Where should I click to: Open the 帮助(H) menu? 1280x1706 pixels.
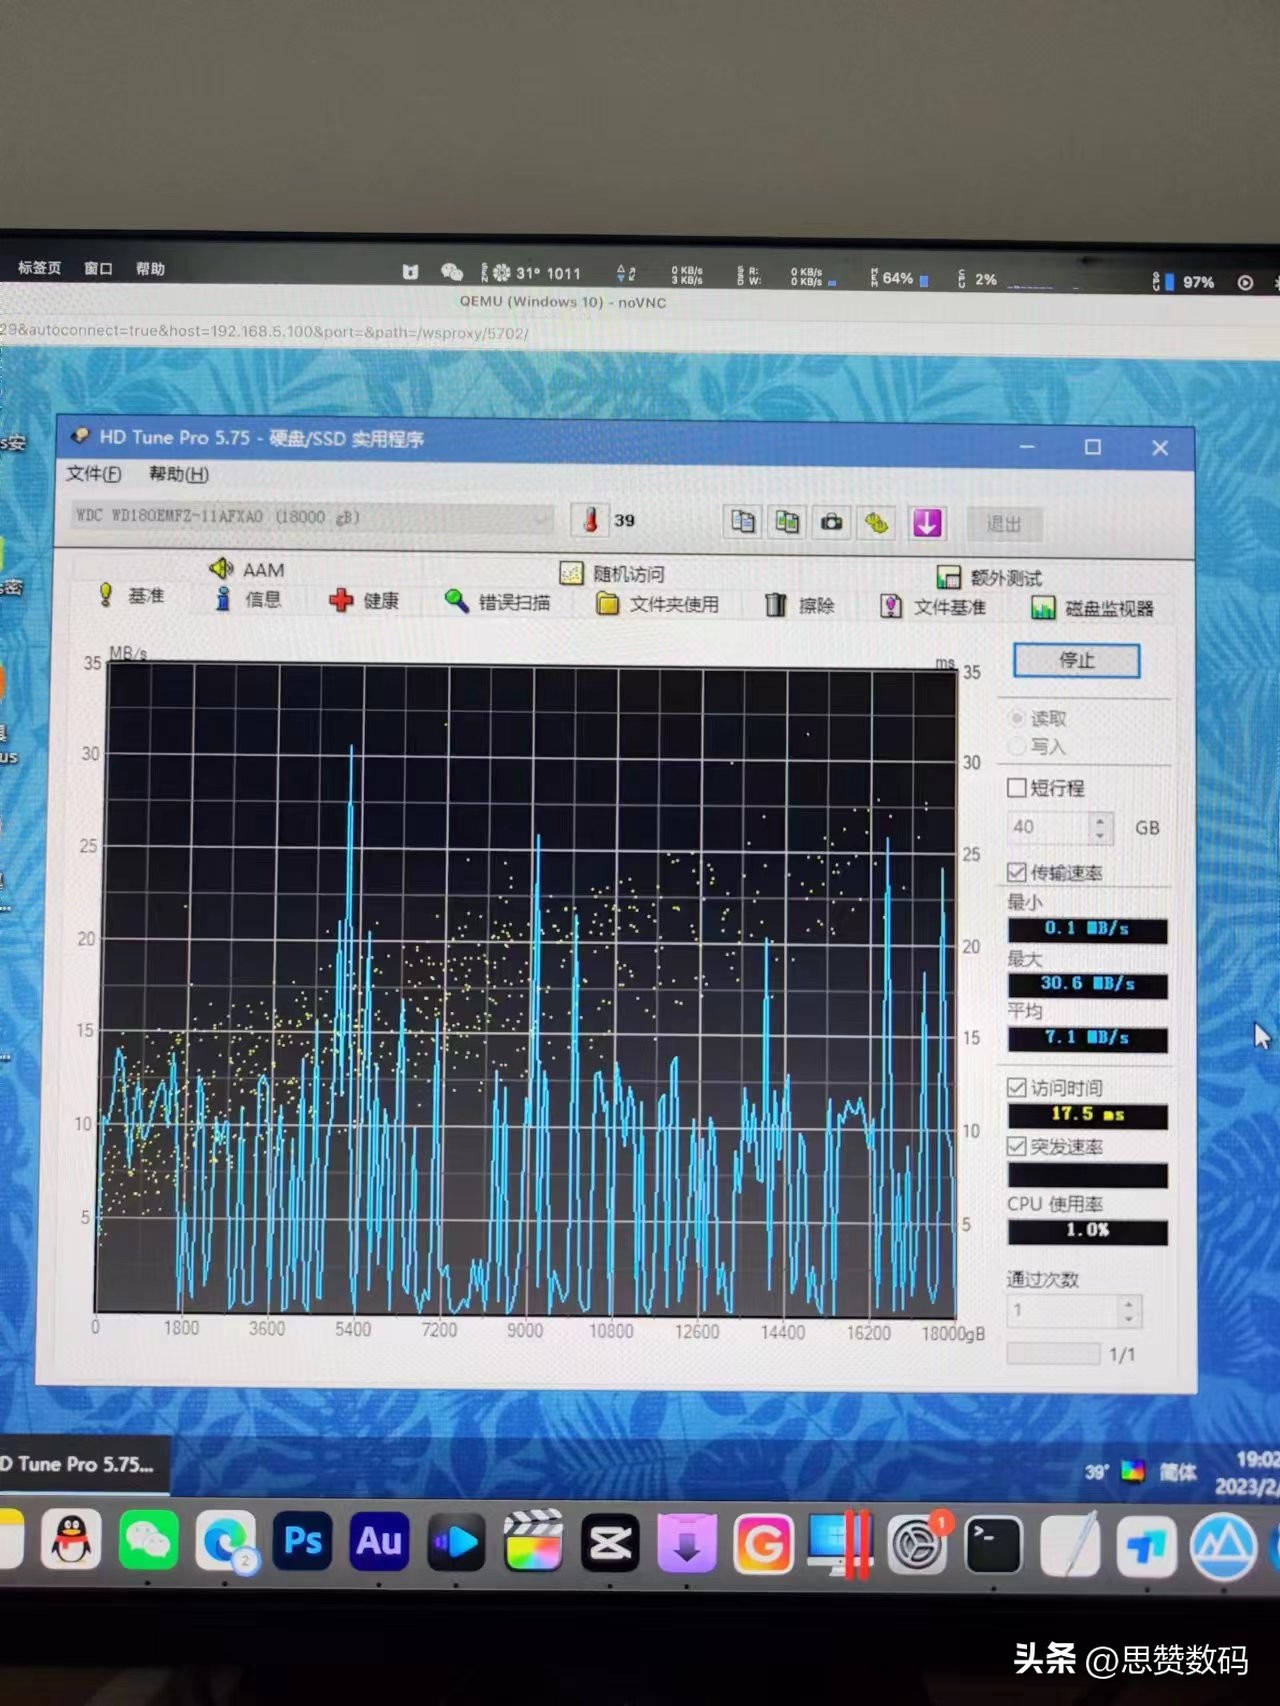coord(178,474)
